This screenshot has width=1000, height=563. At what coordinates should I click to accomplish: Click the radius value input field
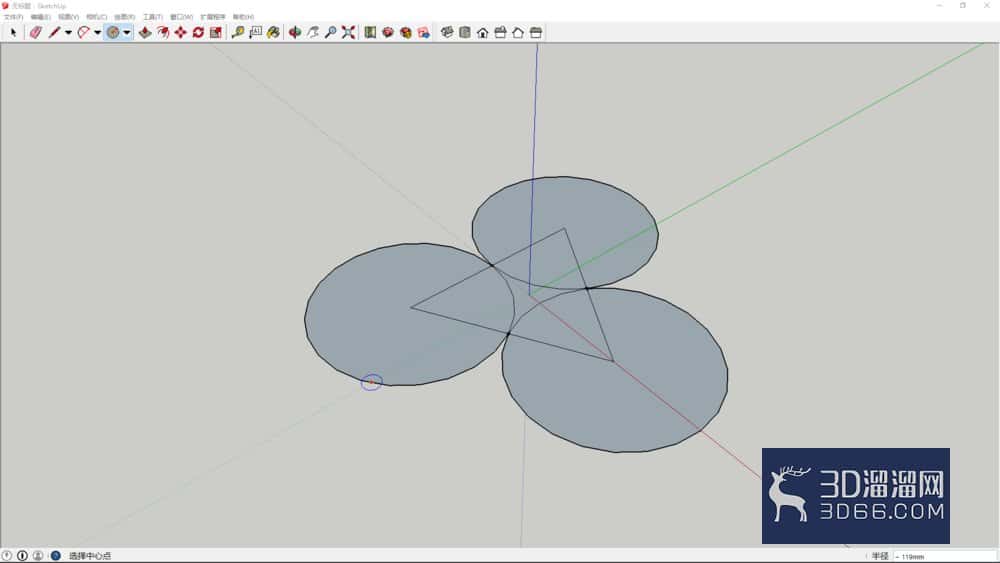click(x=945, y=556)
